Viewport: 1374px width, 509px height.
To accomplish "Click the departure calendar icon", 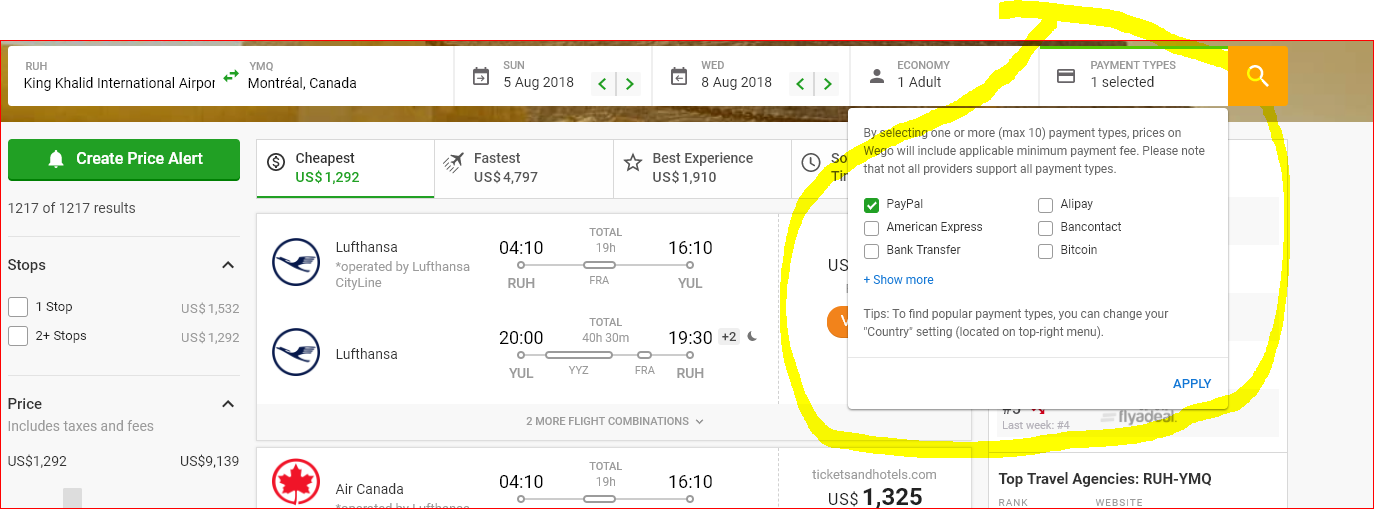I will coord(481,76).
